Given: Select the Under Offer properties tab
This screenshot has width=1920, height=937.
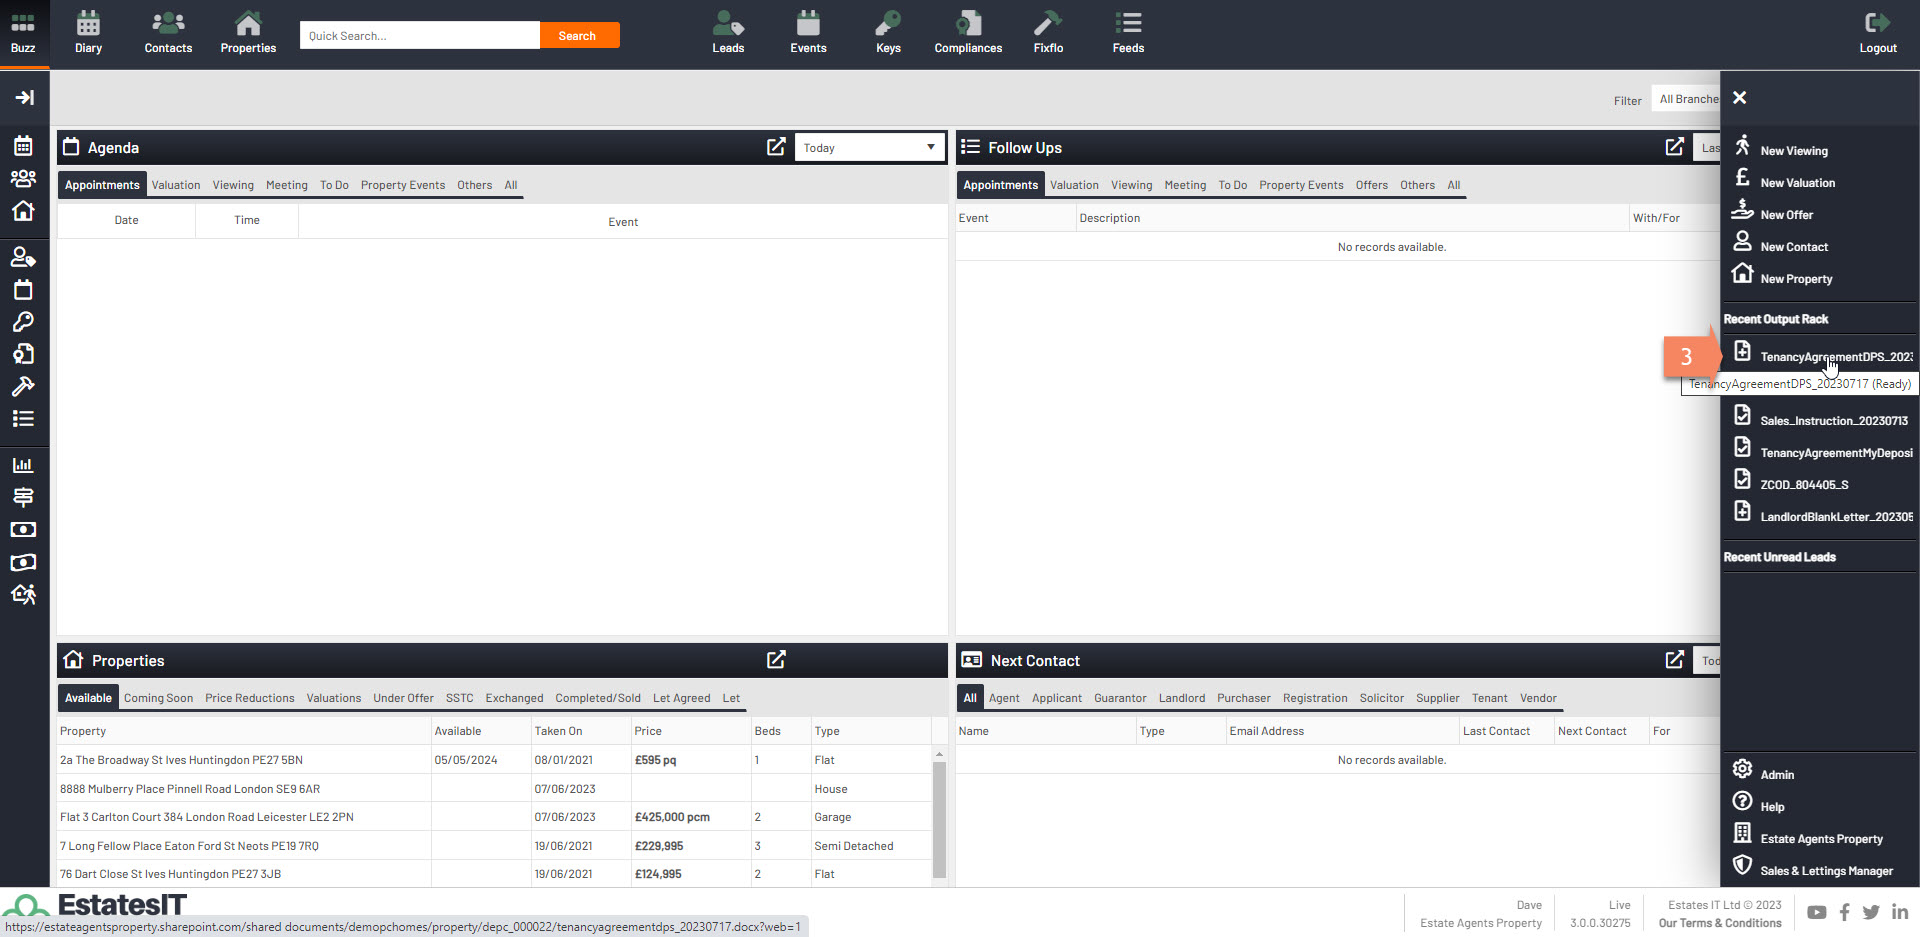Looking at the screenshot, I should pyautogui.click(x=403, y=698).
